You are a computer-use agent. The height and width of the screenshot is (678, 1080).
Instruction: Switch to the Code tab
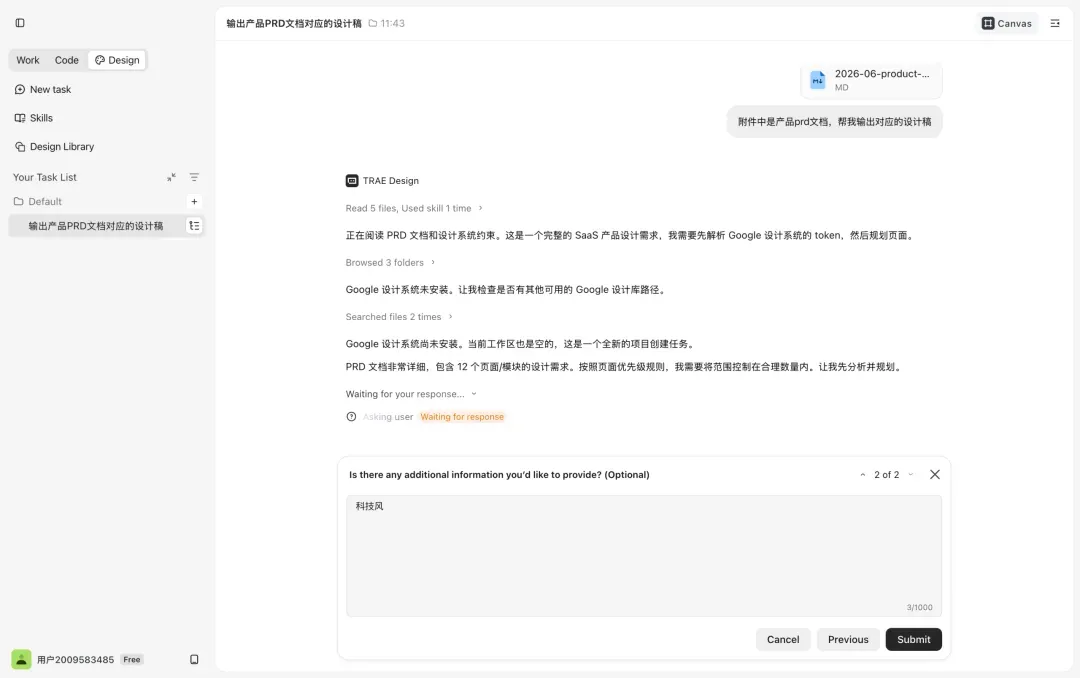pos(67,60)
